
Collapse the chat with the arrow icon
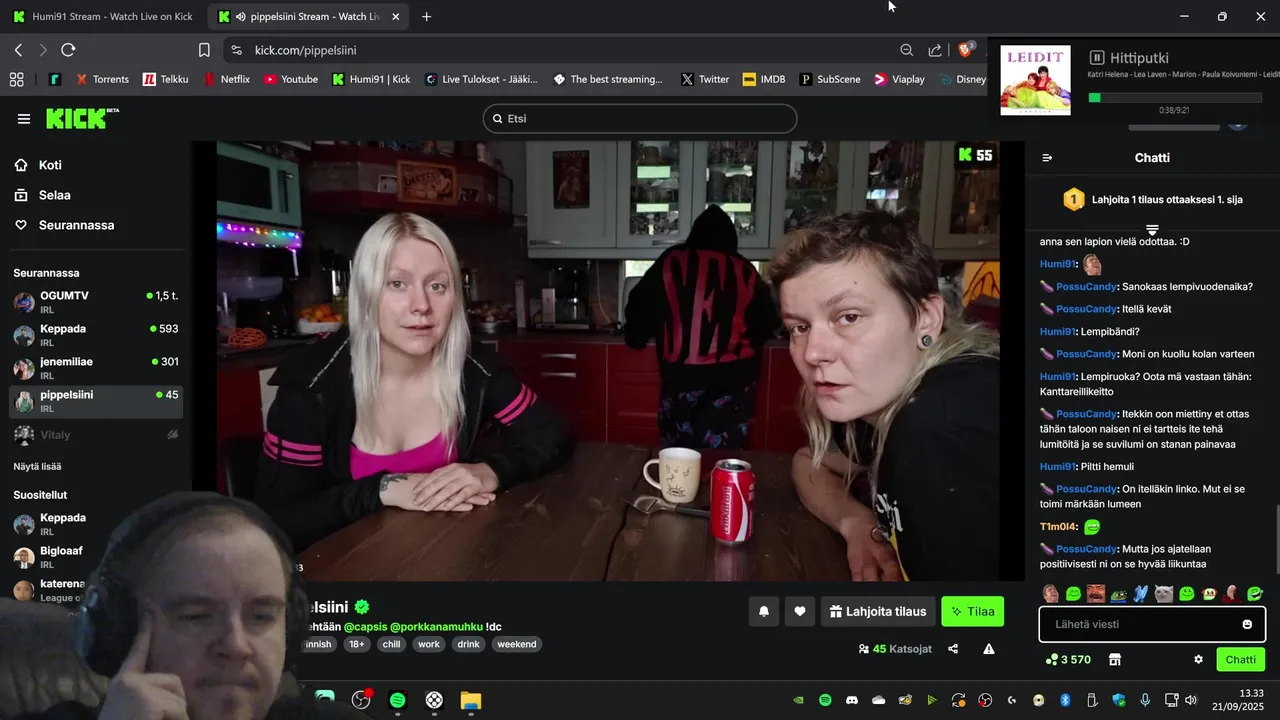(1047, 158)
